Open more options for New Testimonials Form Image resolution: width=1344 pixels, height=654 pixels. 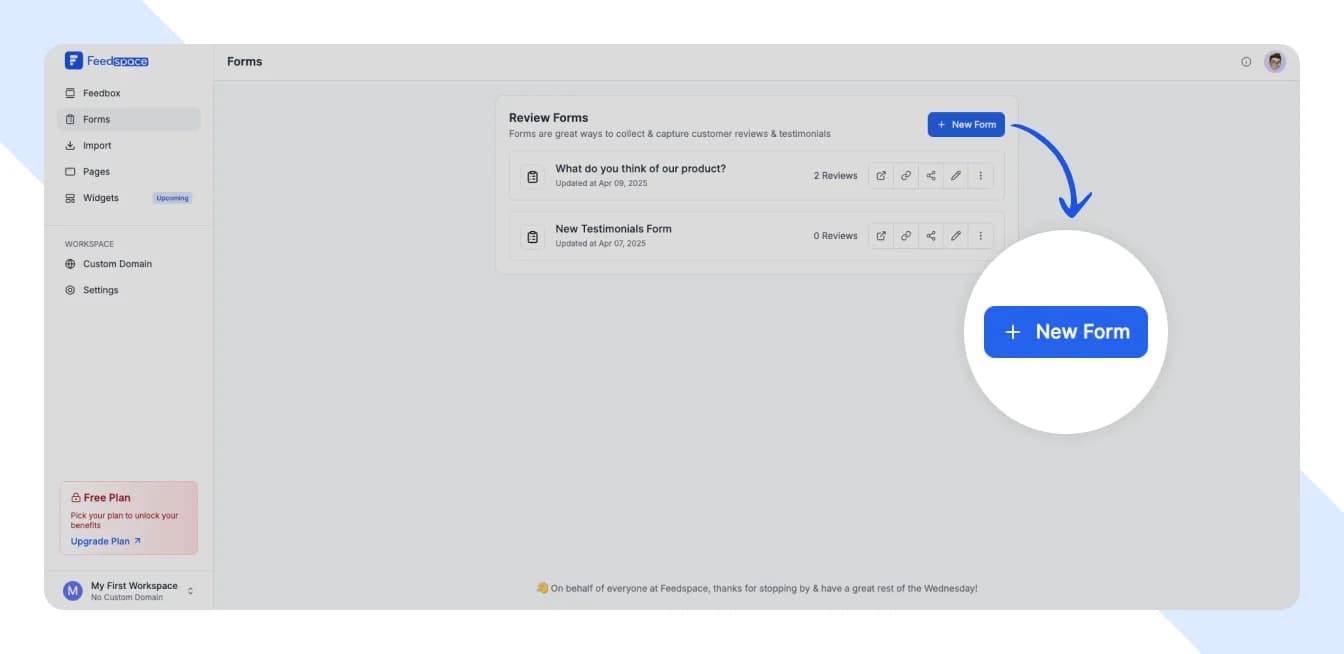coord(980,236)
